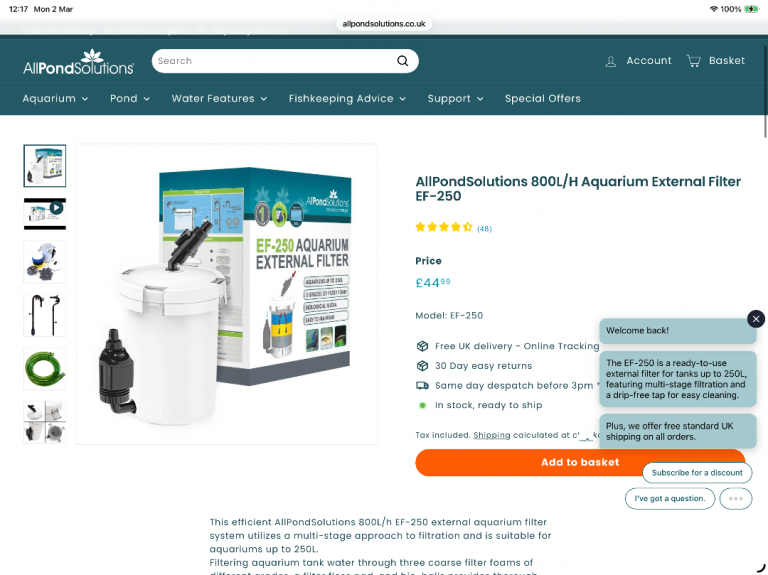Add the filter to basket
Viewport: 768px width, 575px height.
click(580, 462)
